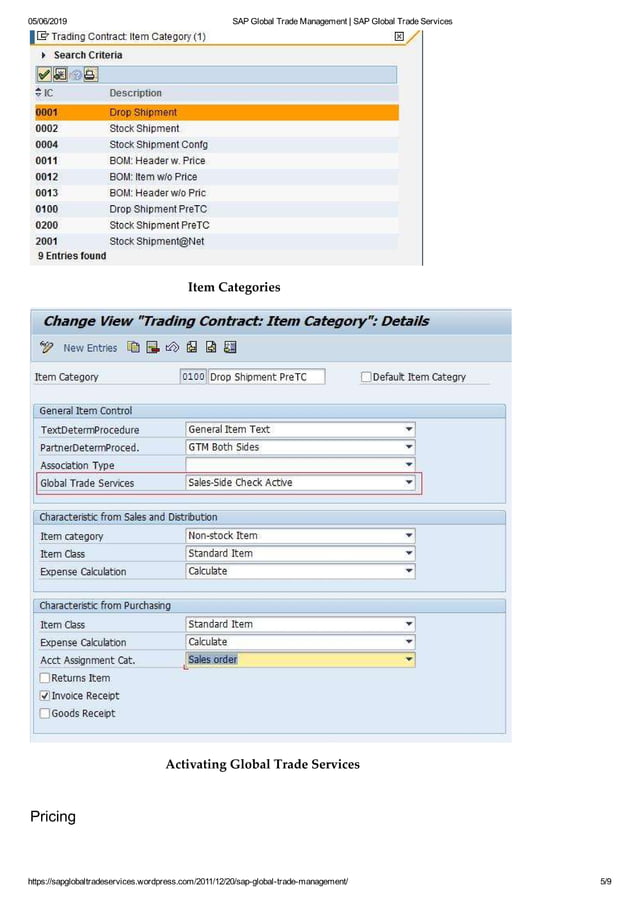Open Sales Expense Calculation dropdown
638x902 pixels.
tap(408, 571)
